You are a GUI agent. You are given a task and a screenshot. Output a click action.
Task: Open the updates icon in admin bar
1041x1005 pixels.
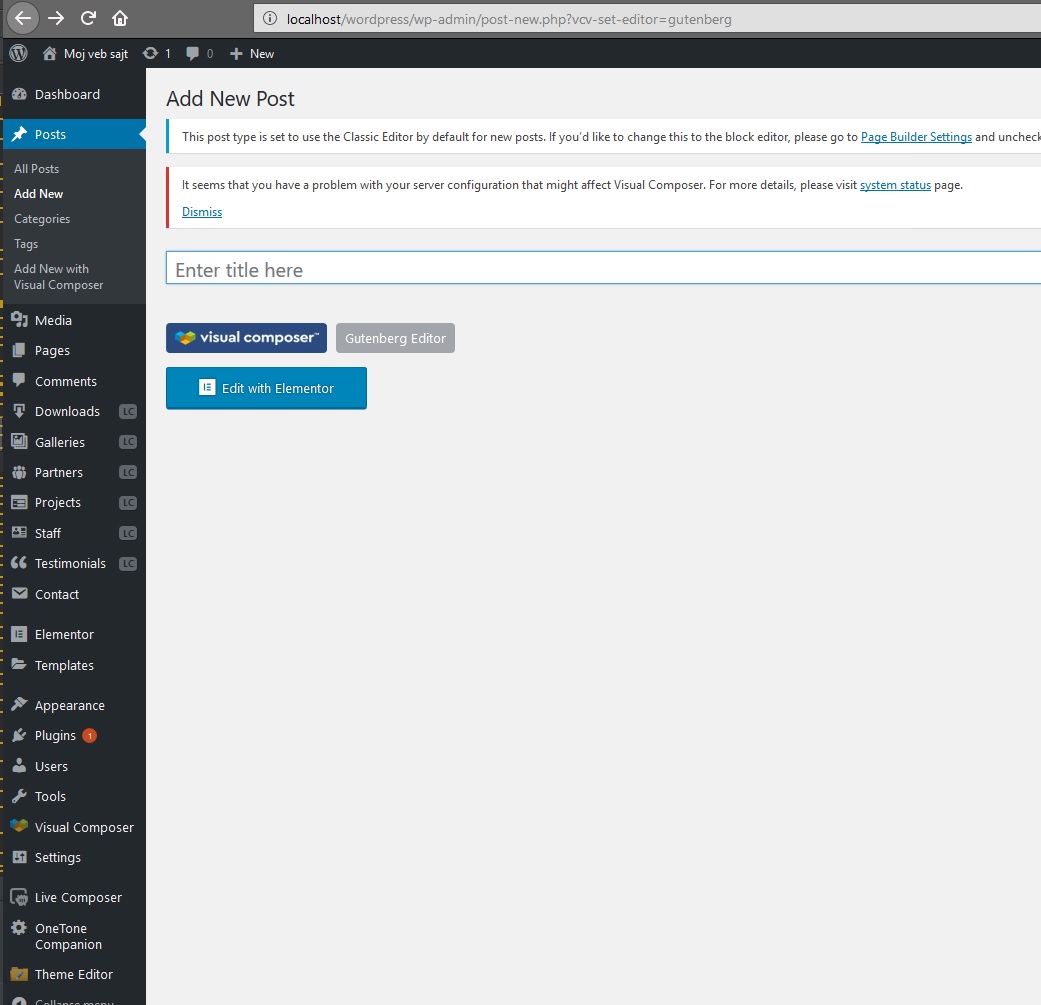point(151,54)
